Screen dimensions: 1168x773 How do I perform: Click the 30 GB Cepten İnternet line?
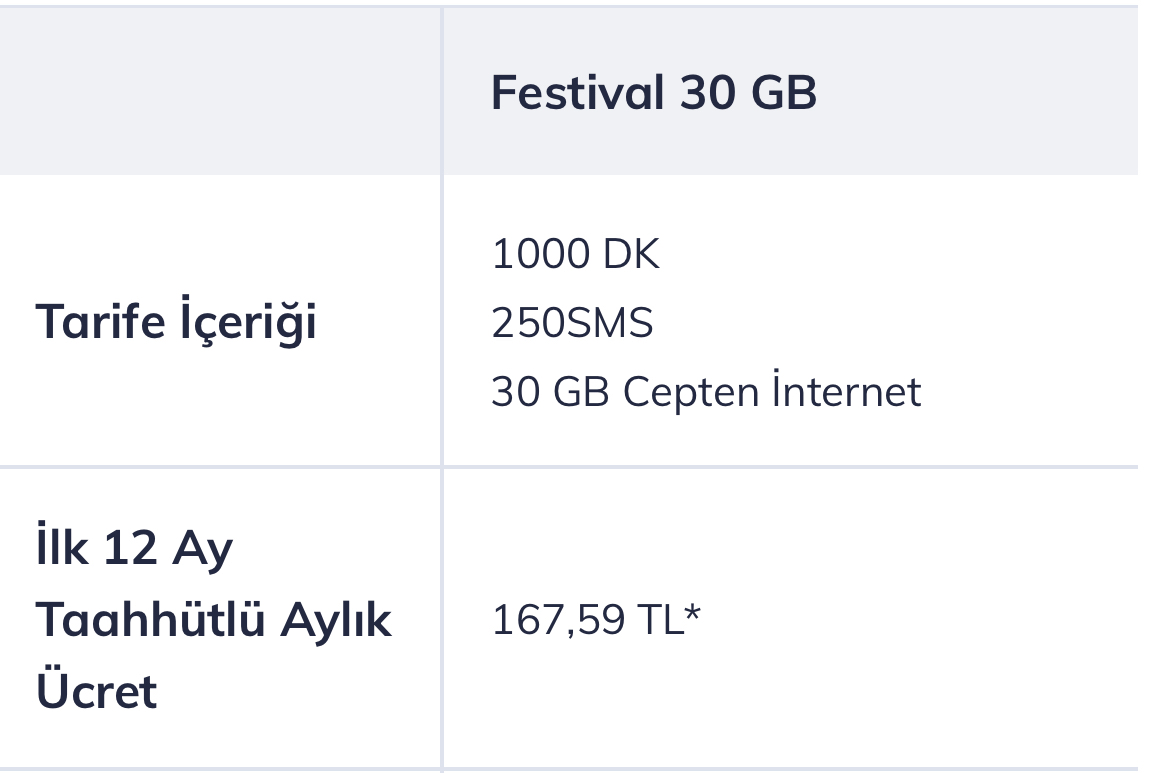point(706,390)
